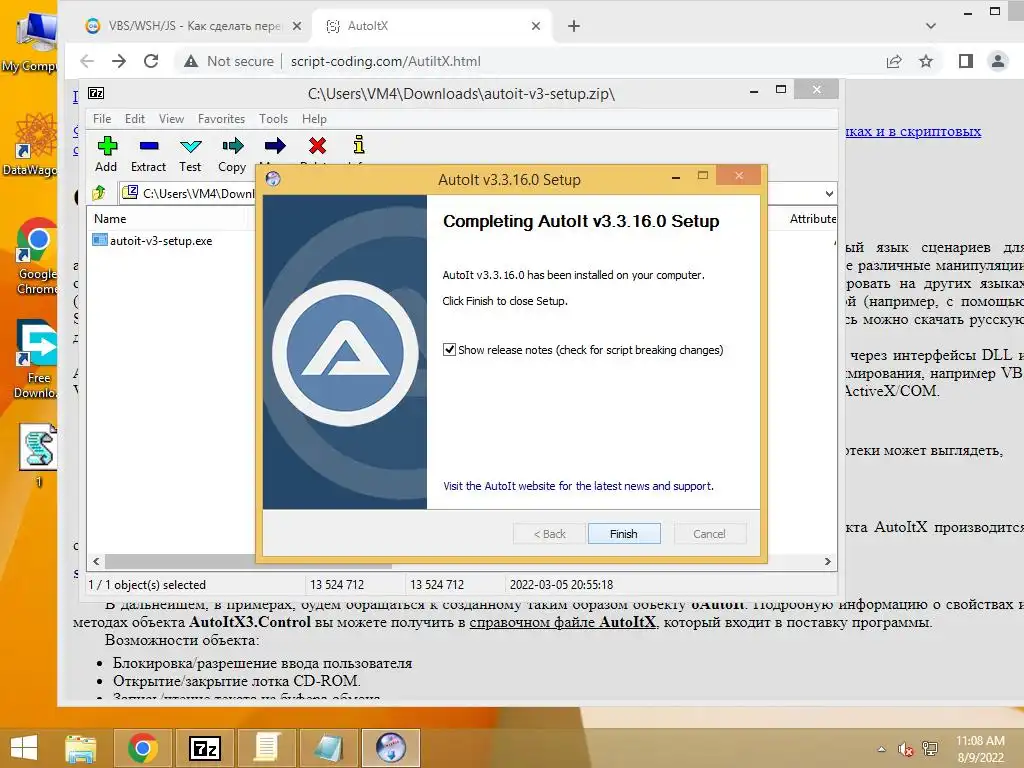Open 7-Zip taskbar icon
Image resolution: width=1024 pixels, height=768 pixels.
click(204, 748)
